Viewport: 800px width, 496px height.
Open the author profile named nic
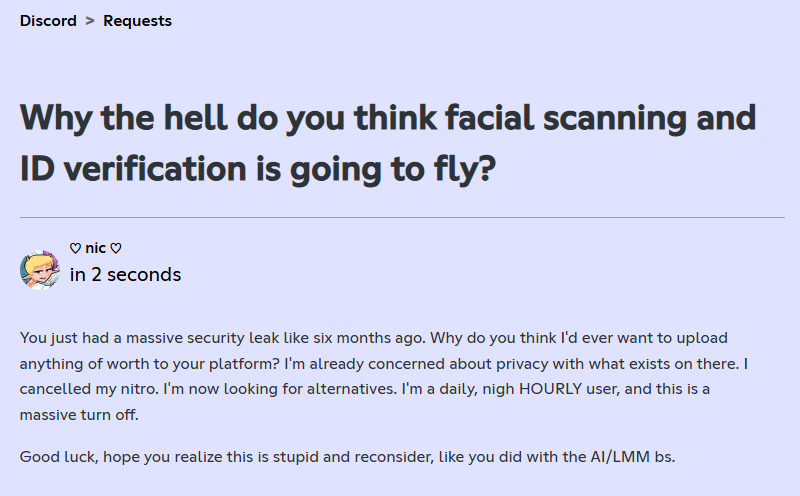click(x=95, y=248)
